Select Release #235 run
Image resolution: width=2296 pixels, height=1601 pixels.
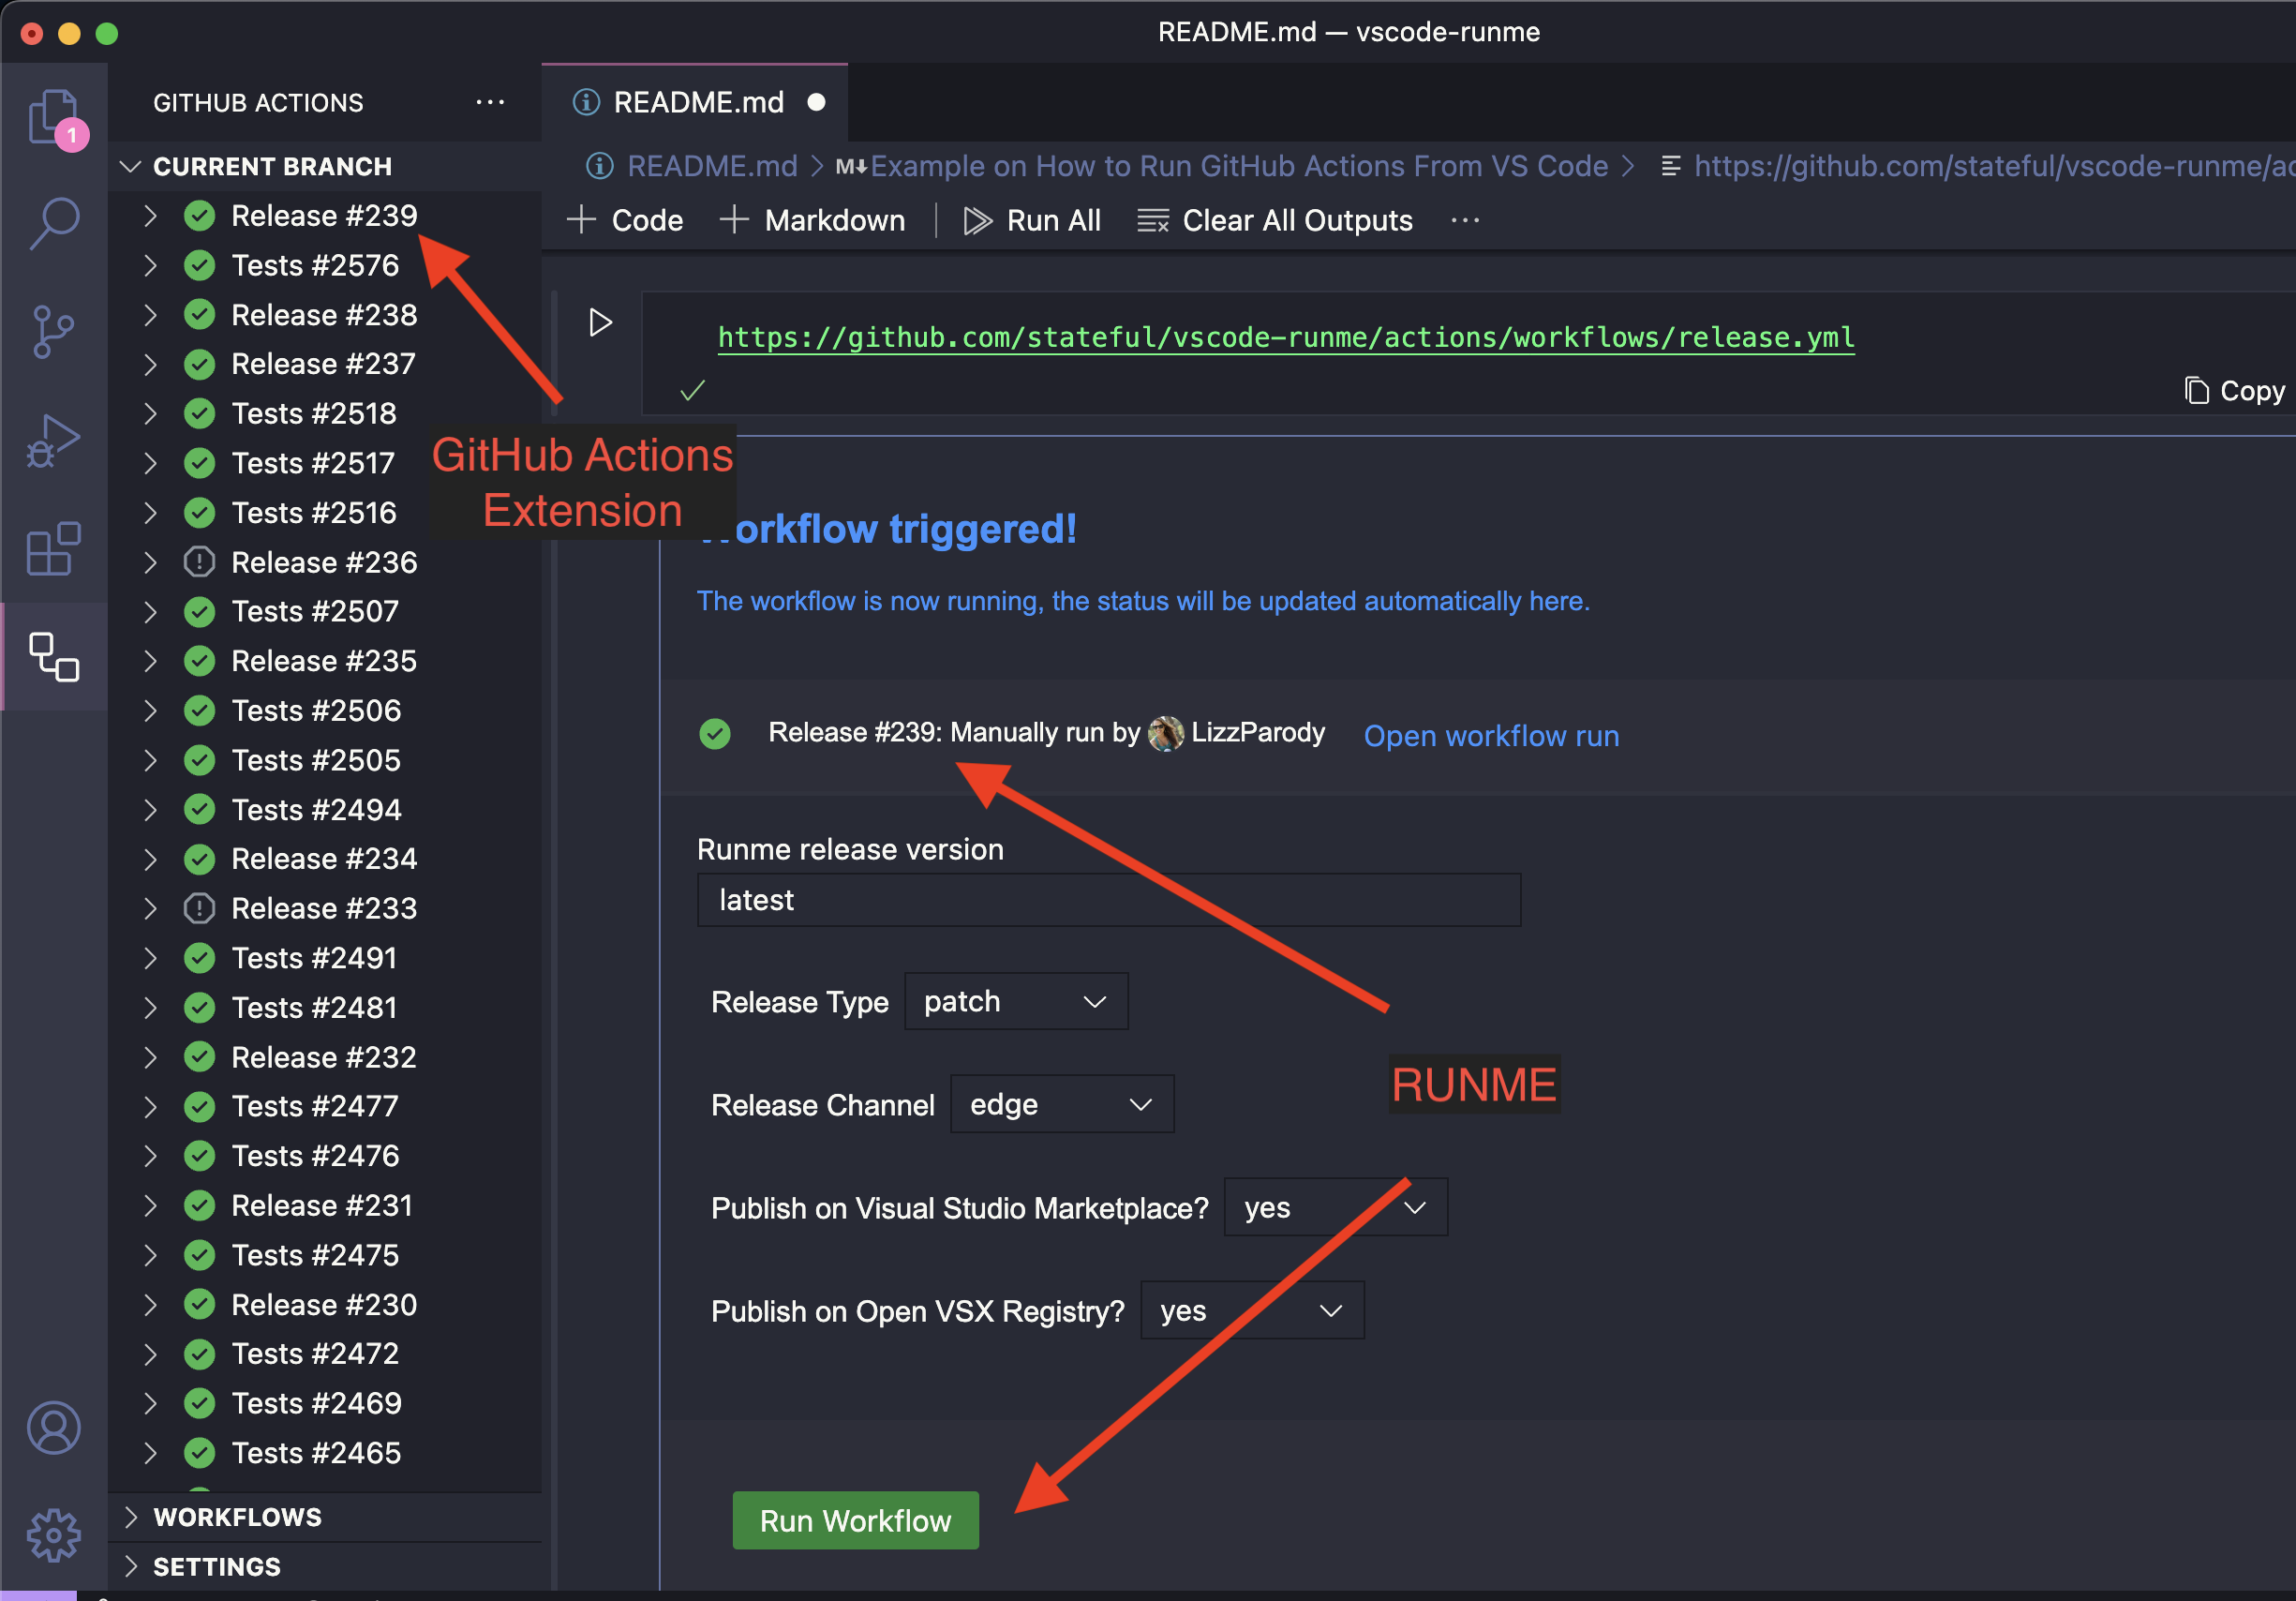pos(324,661)
